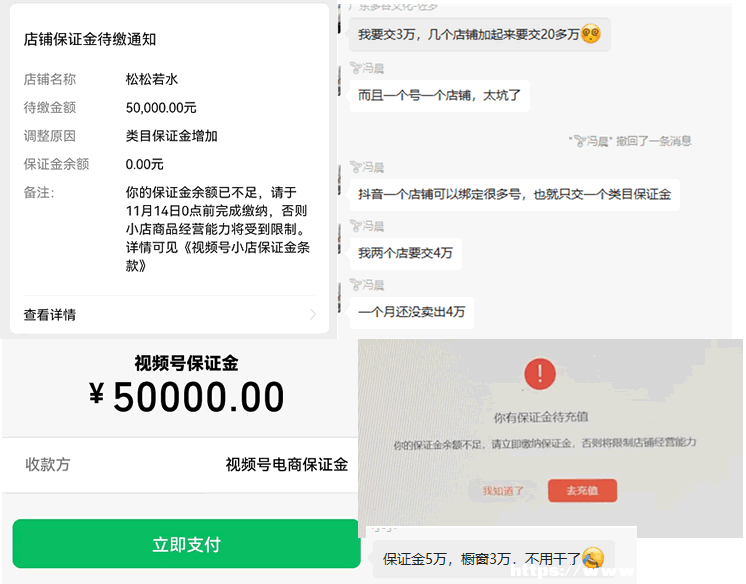Click the sender icon above 抖音一个店铺 message
Viewport: 746px width, 584px height.
[356, 167]
